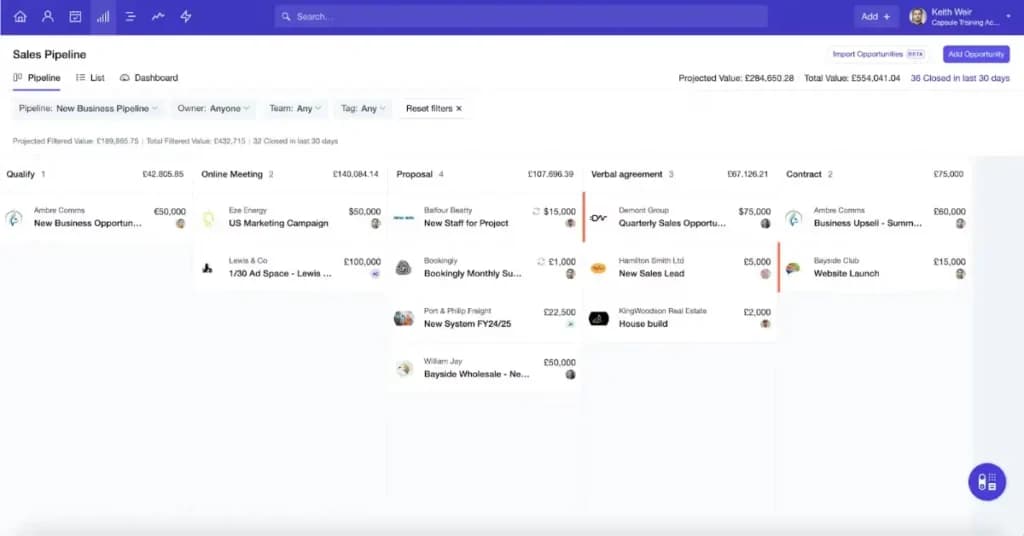Image resolution: width=1024 pixels, height=536 pixels.
Task: Switch to the Pipeline view tab
Action: [37, 78]
